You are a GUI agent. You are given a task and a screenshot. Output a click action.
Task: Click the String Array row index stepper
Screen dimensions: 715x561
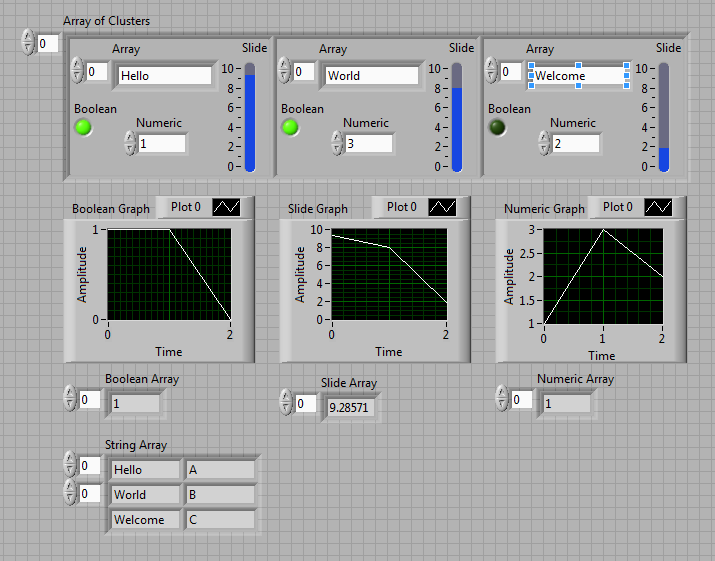click(70, 464)
